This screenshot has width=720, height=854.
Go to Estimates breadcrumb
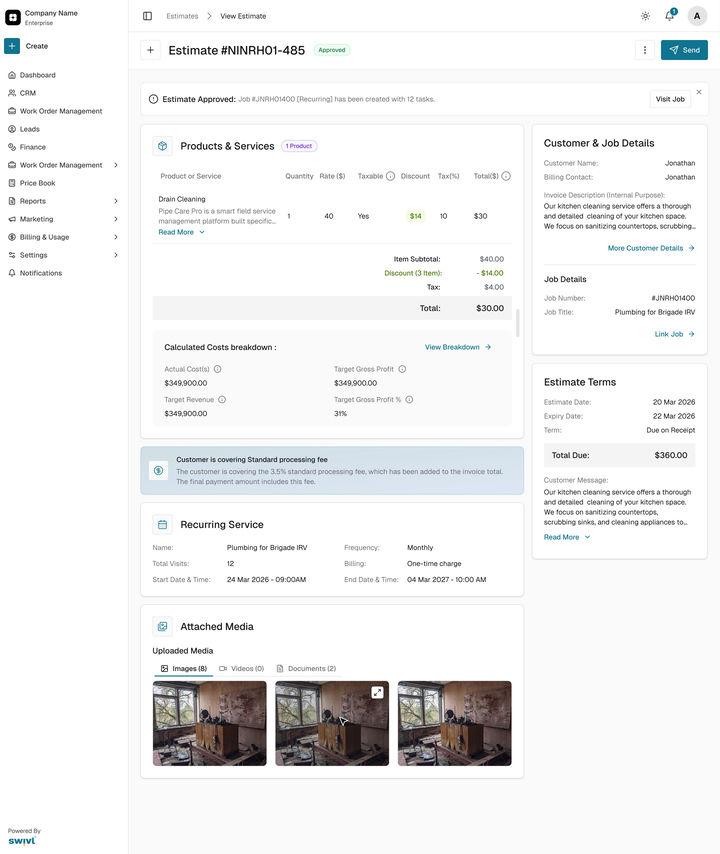coord(182,16)
